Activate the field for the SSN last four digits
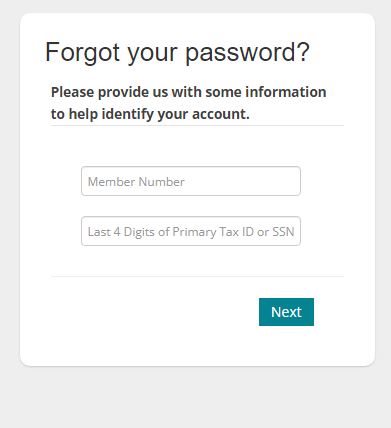391x428 pixels. pyautogui.click(x=191, y=231)
